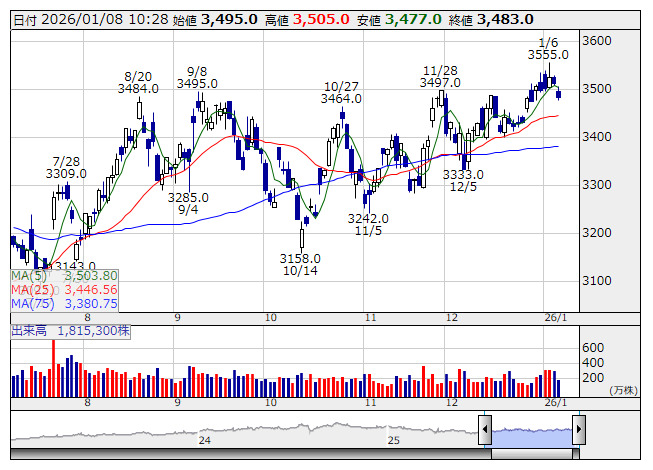The width and height of the screenshot is (653, 470).
Task: Click the month 10 label under price chart
Action: (271, 318)
